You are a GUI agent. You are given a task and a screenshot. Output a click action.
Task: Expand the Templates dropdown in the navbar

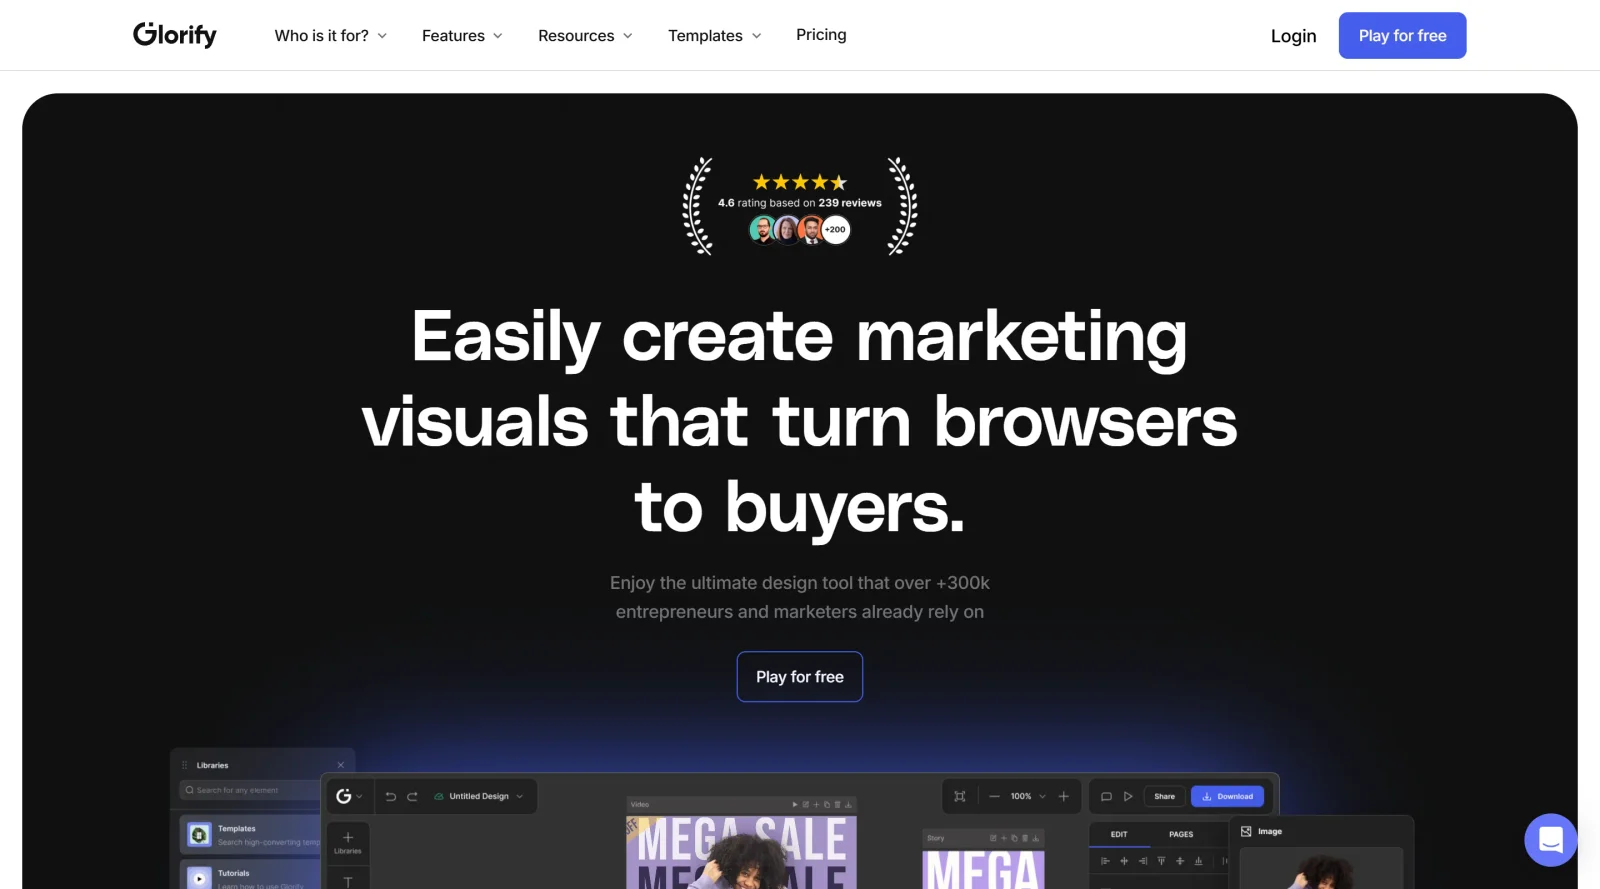click(715, 35)
